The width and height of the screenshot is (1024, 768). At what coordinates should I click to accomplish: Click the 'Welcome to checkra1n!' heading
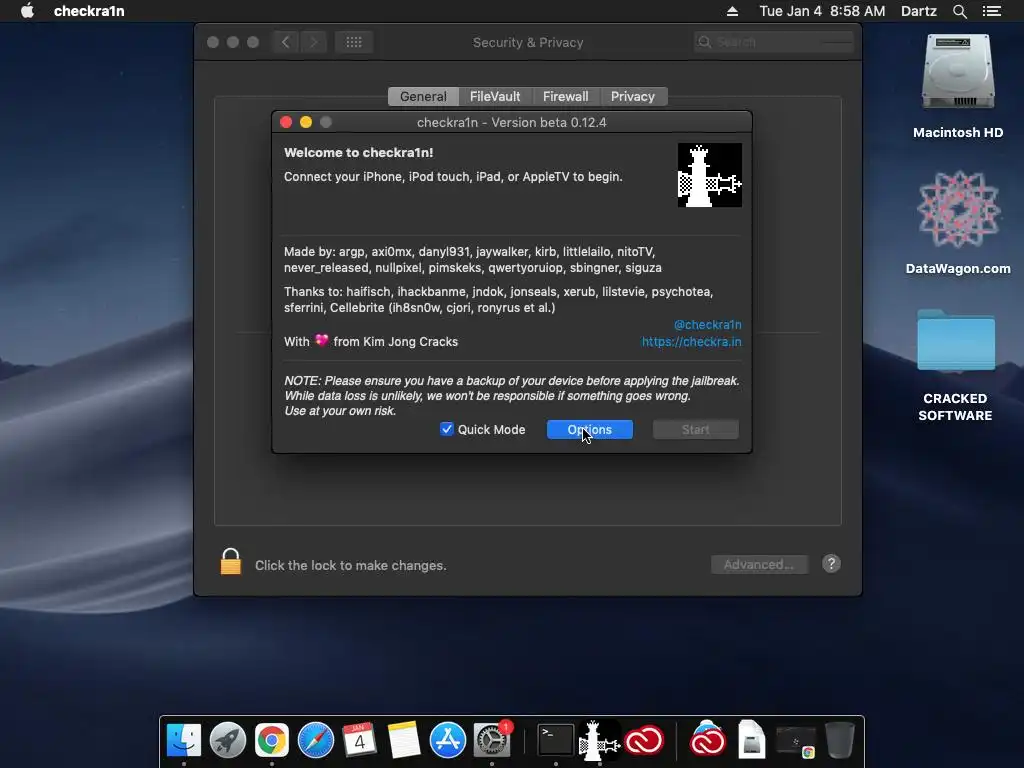click(359, 152)
